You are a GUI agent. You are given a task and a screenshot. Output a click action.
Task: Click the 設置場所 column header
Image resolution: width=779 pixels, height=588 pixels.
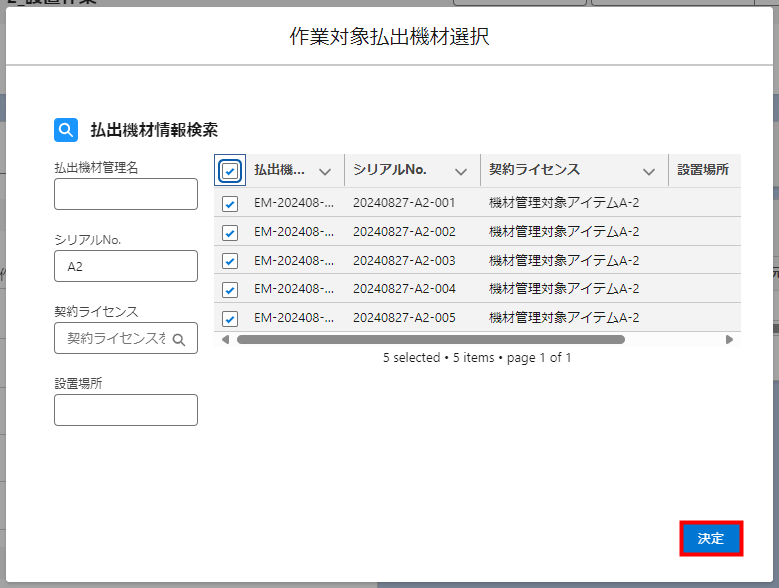(703, 170)
